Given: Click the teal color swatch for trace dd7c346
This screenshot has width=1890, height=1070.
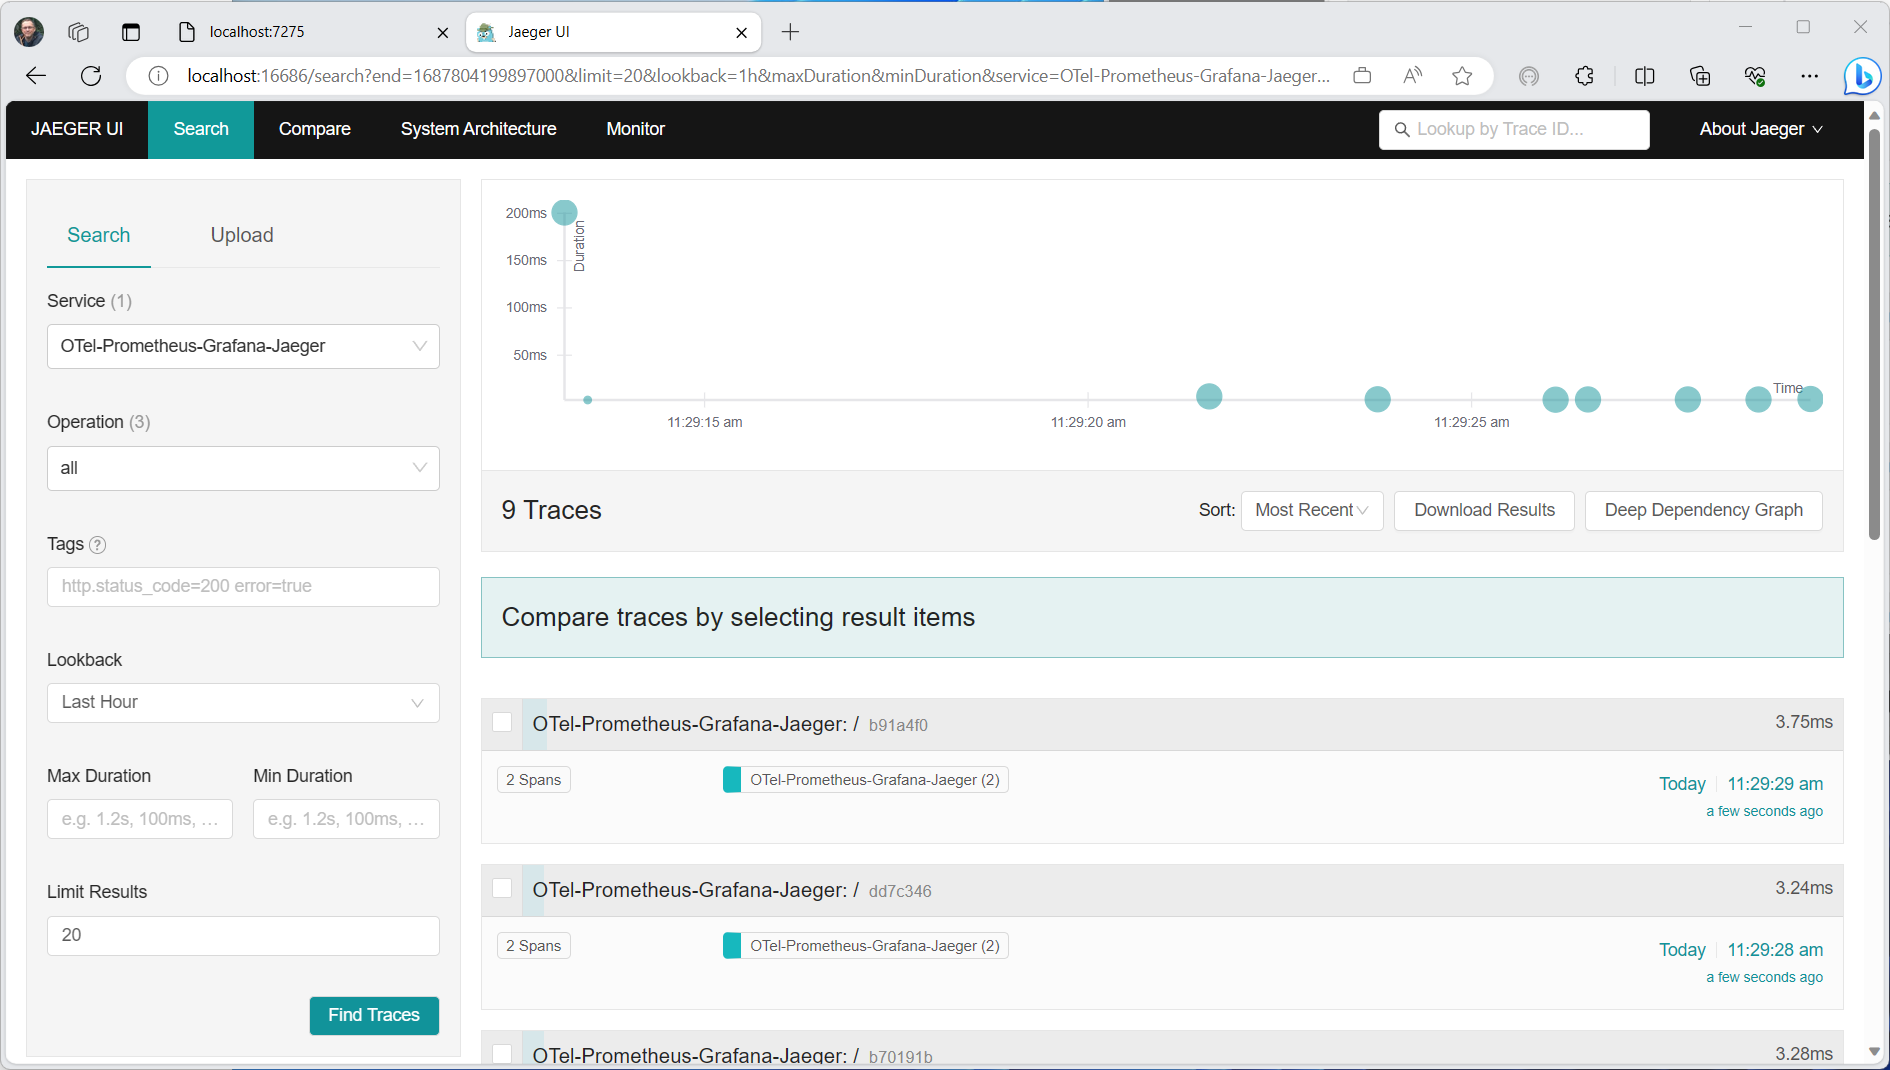Looking at the screenshot, I should click(732, 946).
